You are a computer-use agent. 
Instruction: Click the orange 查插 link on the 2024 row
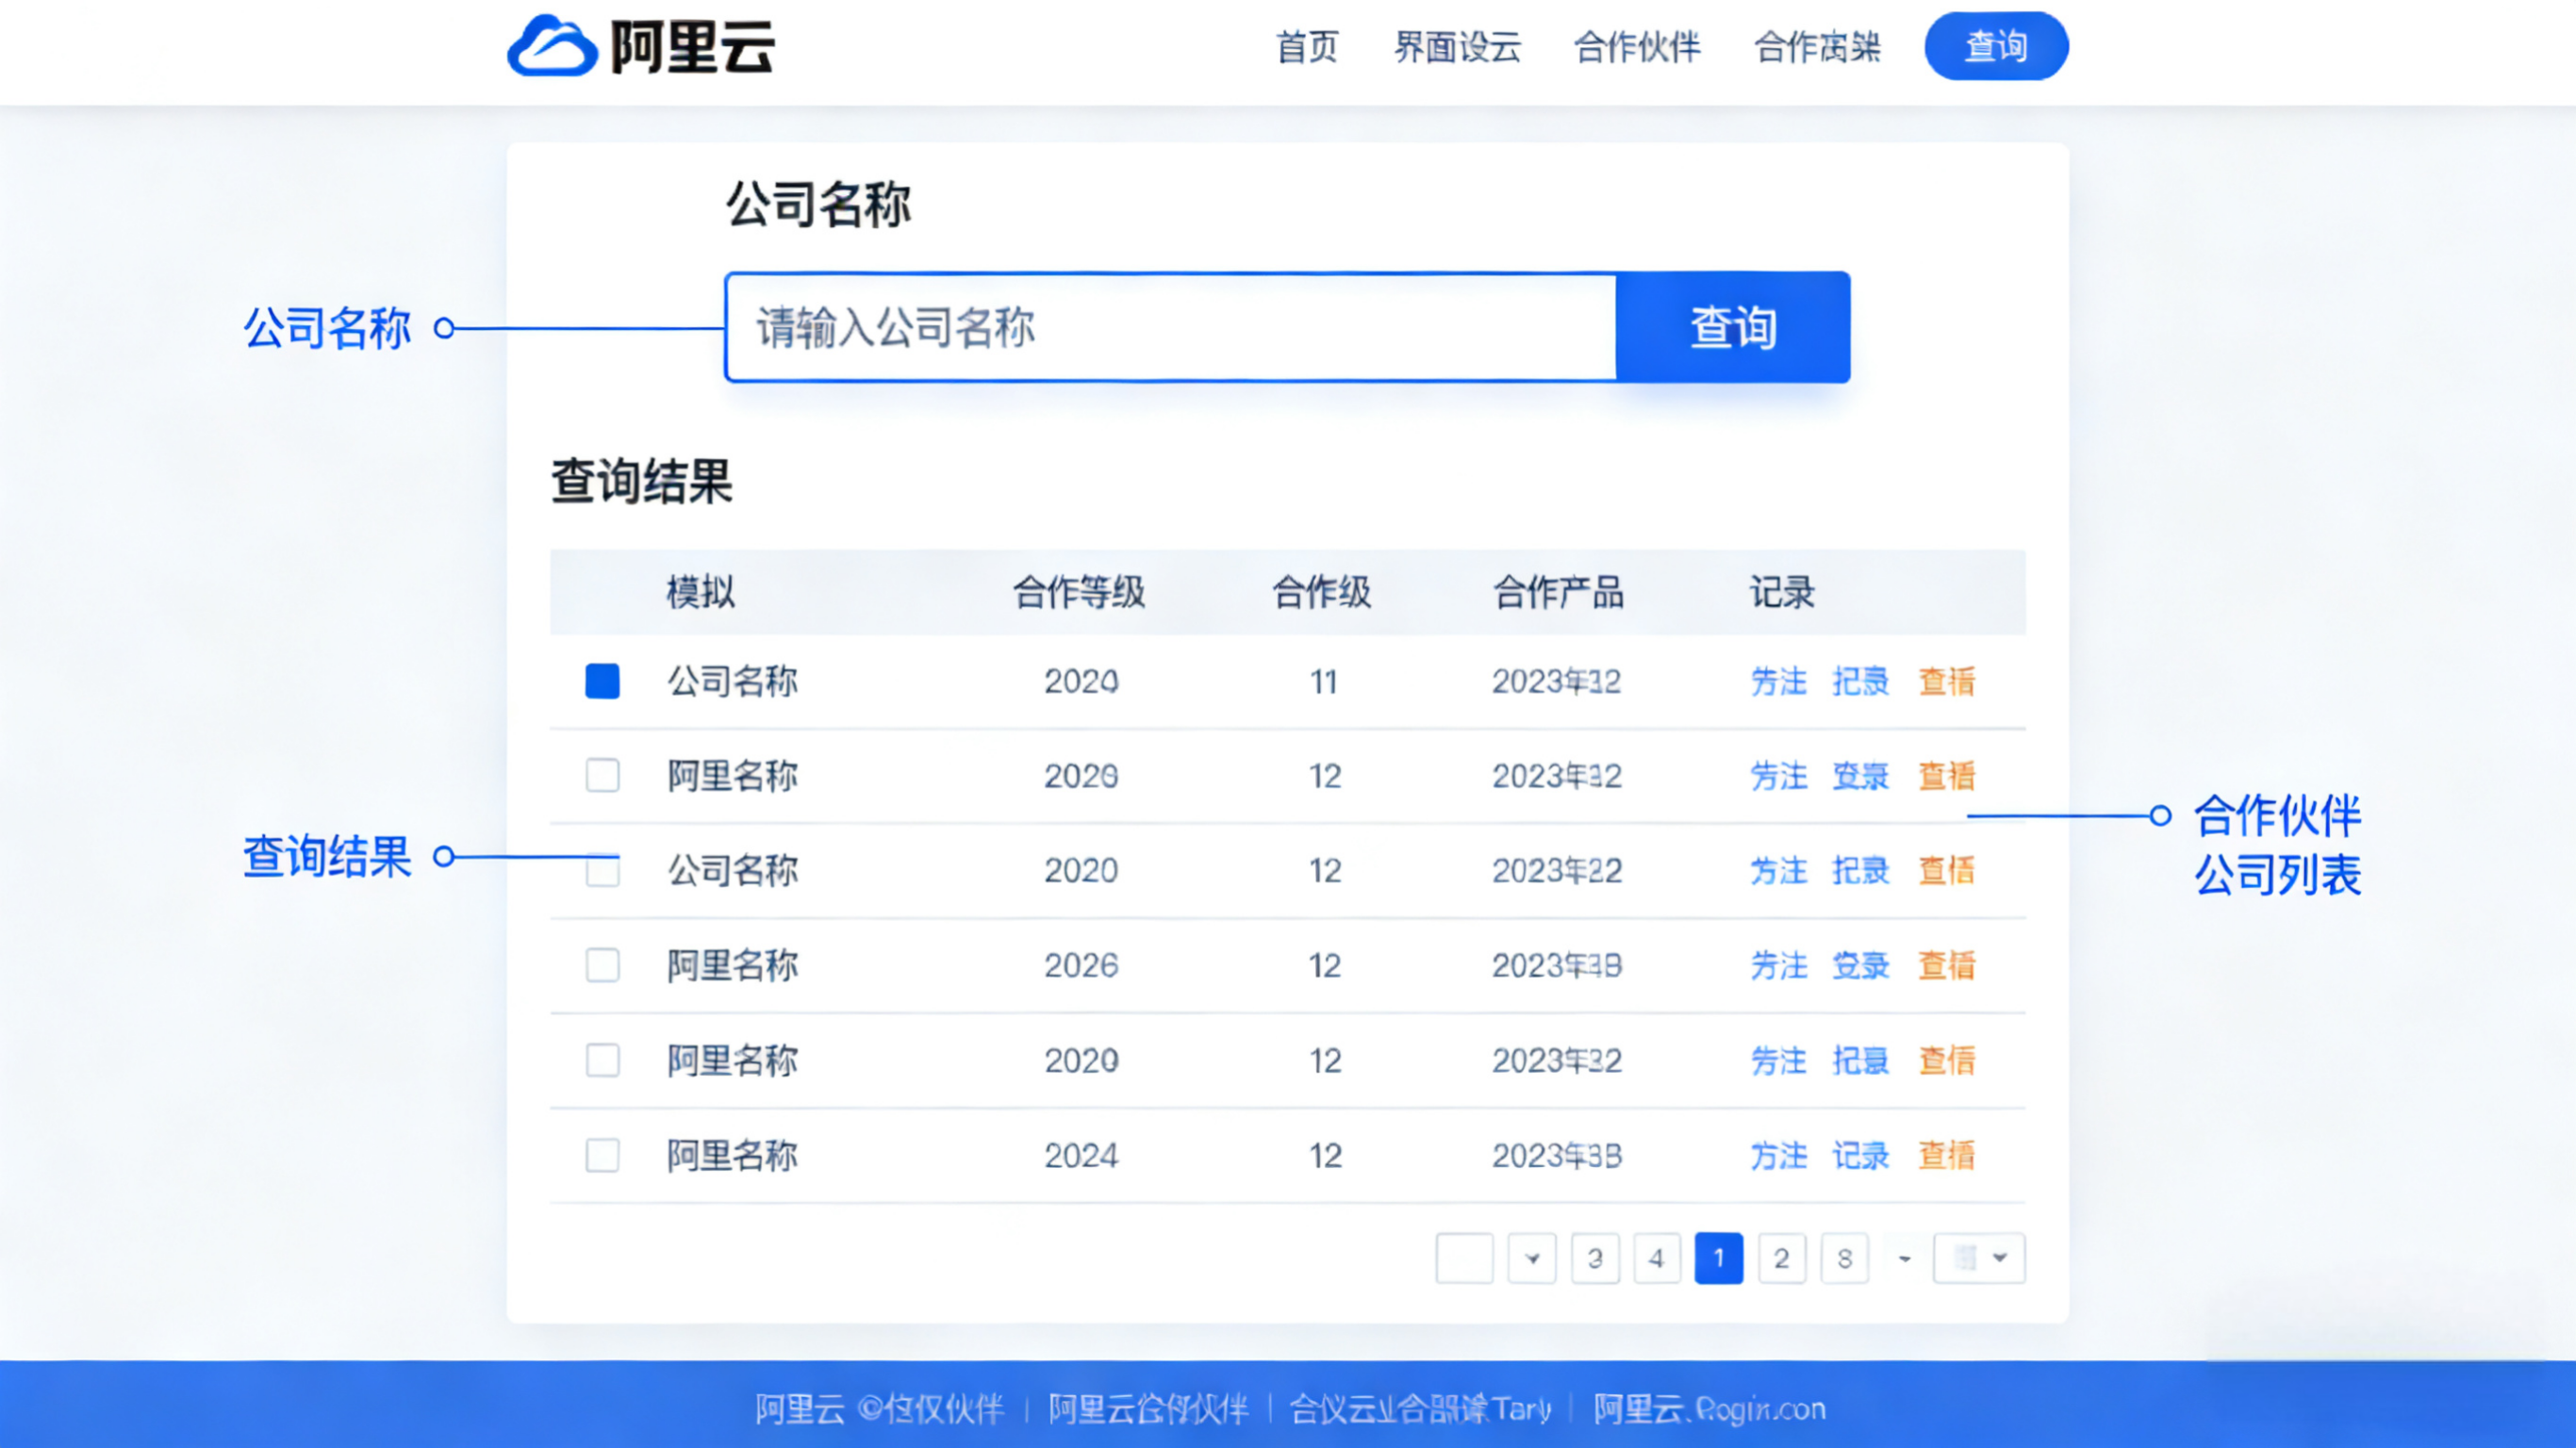pos(1946,1157)
